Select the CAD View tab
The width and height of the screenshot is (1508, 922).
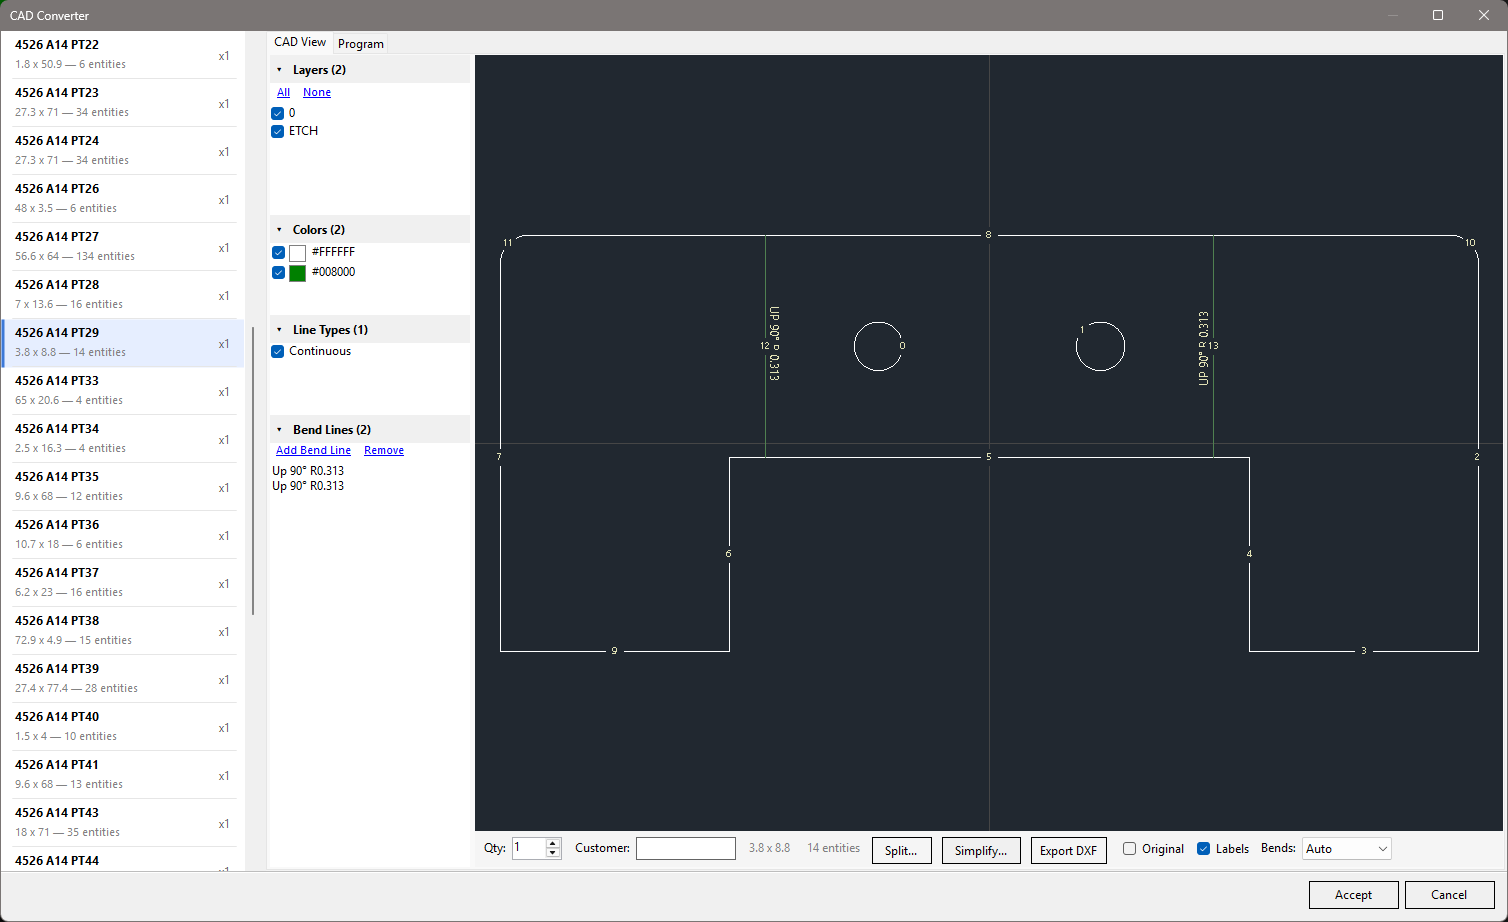299,42
